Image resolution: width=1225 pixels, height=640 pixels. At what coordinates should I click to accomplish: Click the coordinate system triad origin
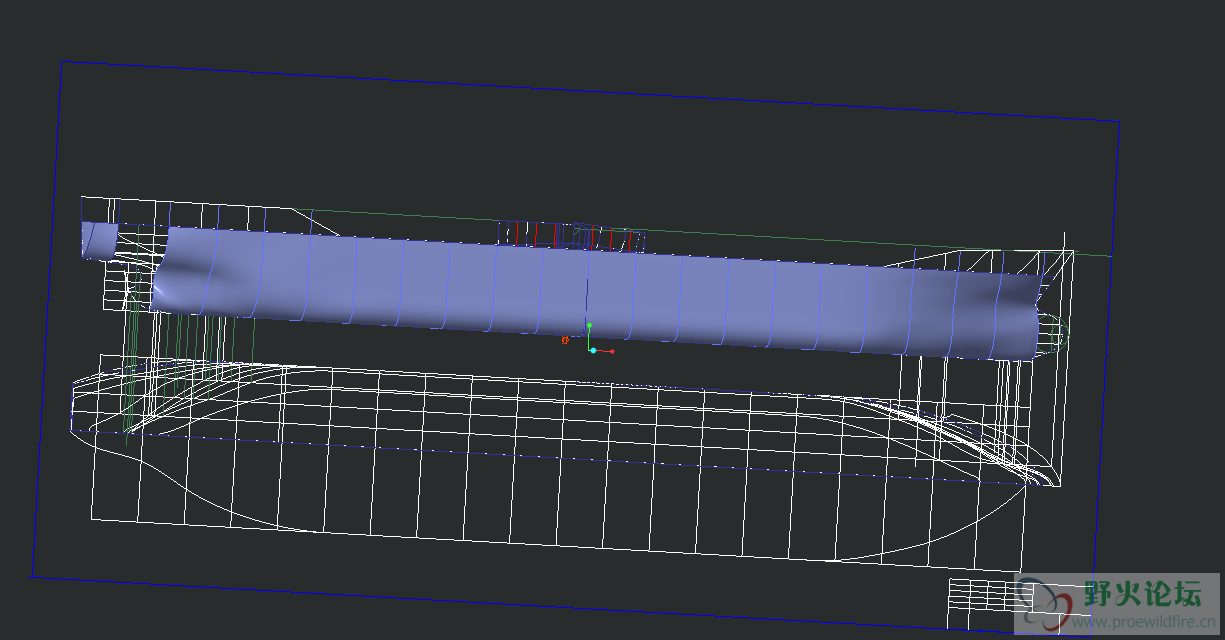click(x=592, y=350)
